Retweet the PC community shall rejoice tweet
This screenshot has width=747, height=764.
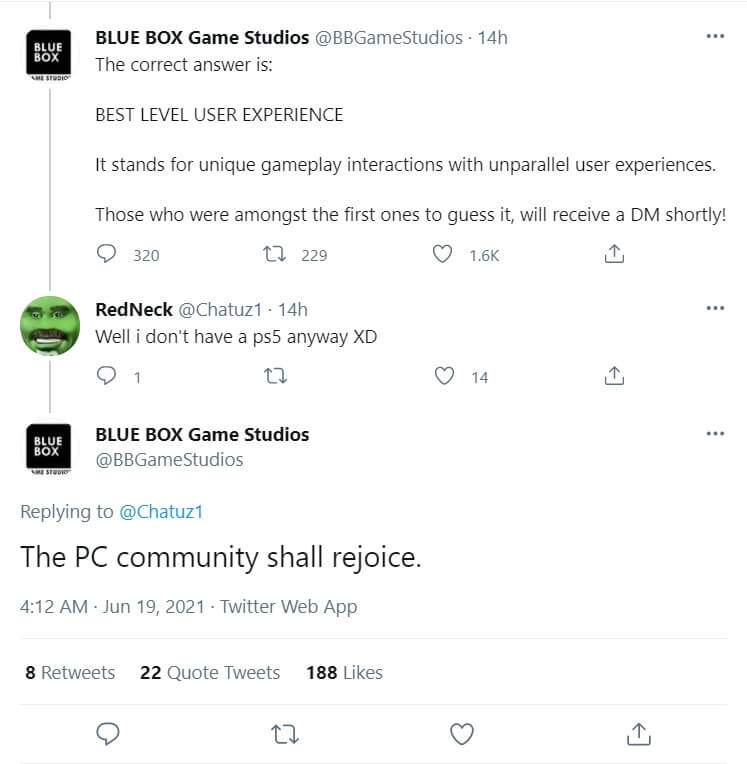click(284, 734)
